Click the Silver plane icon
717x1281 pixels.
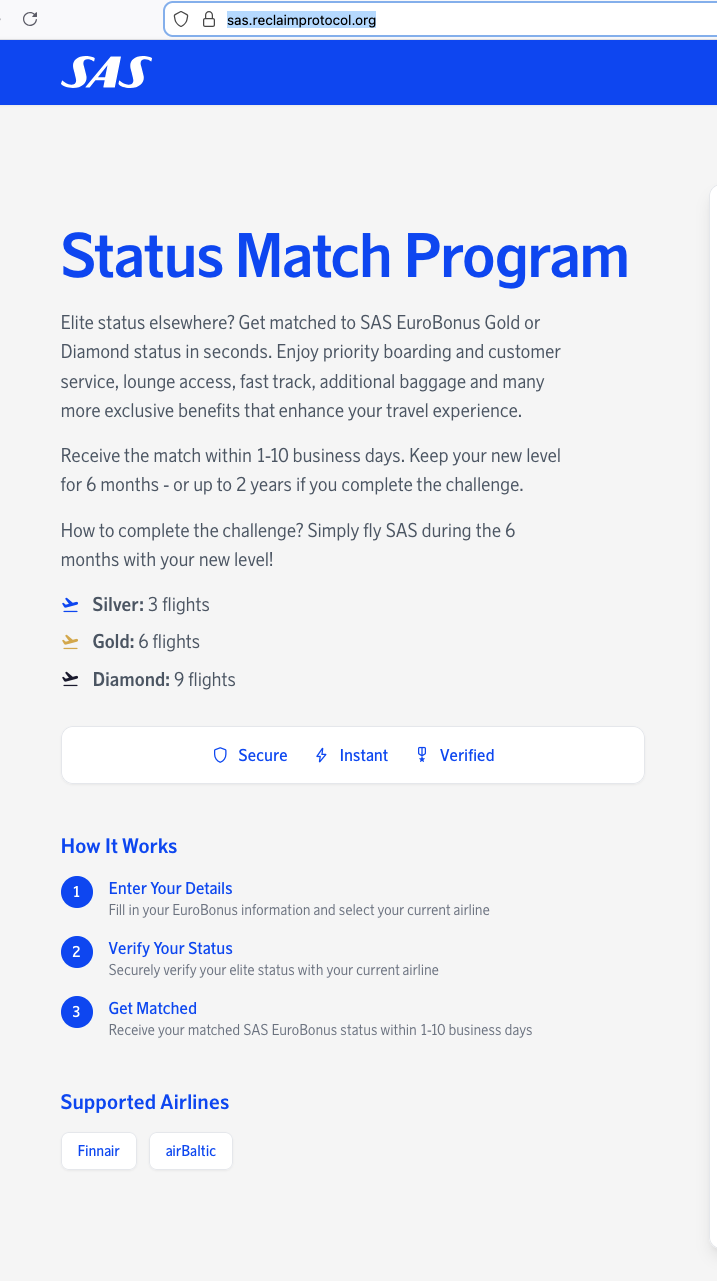pos(70,605)
